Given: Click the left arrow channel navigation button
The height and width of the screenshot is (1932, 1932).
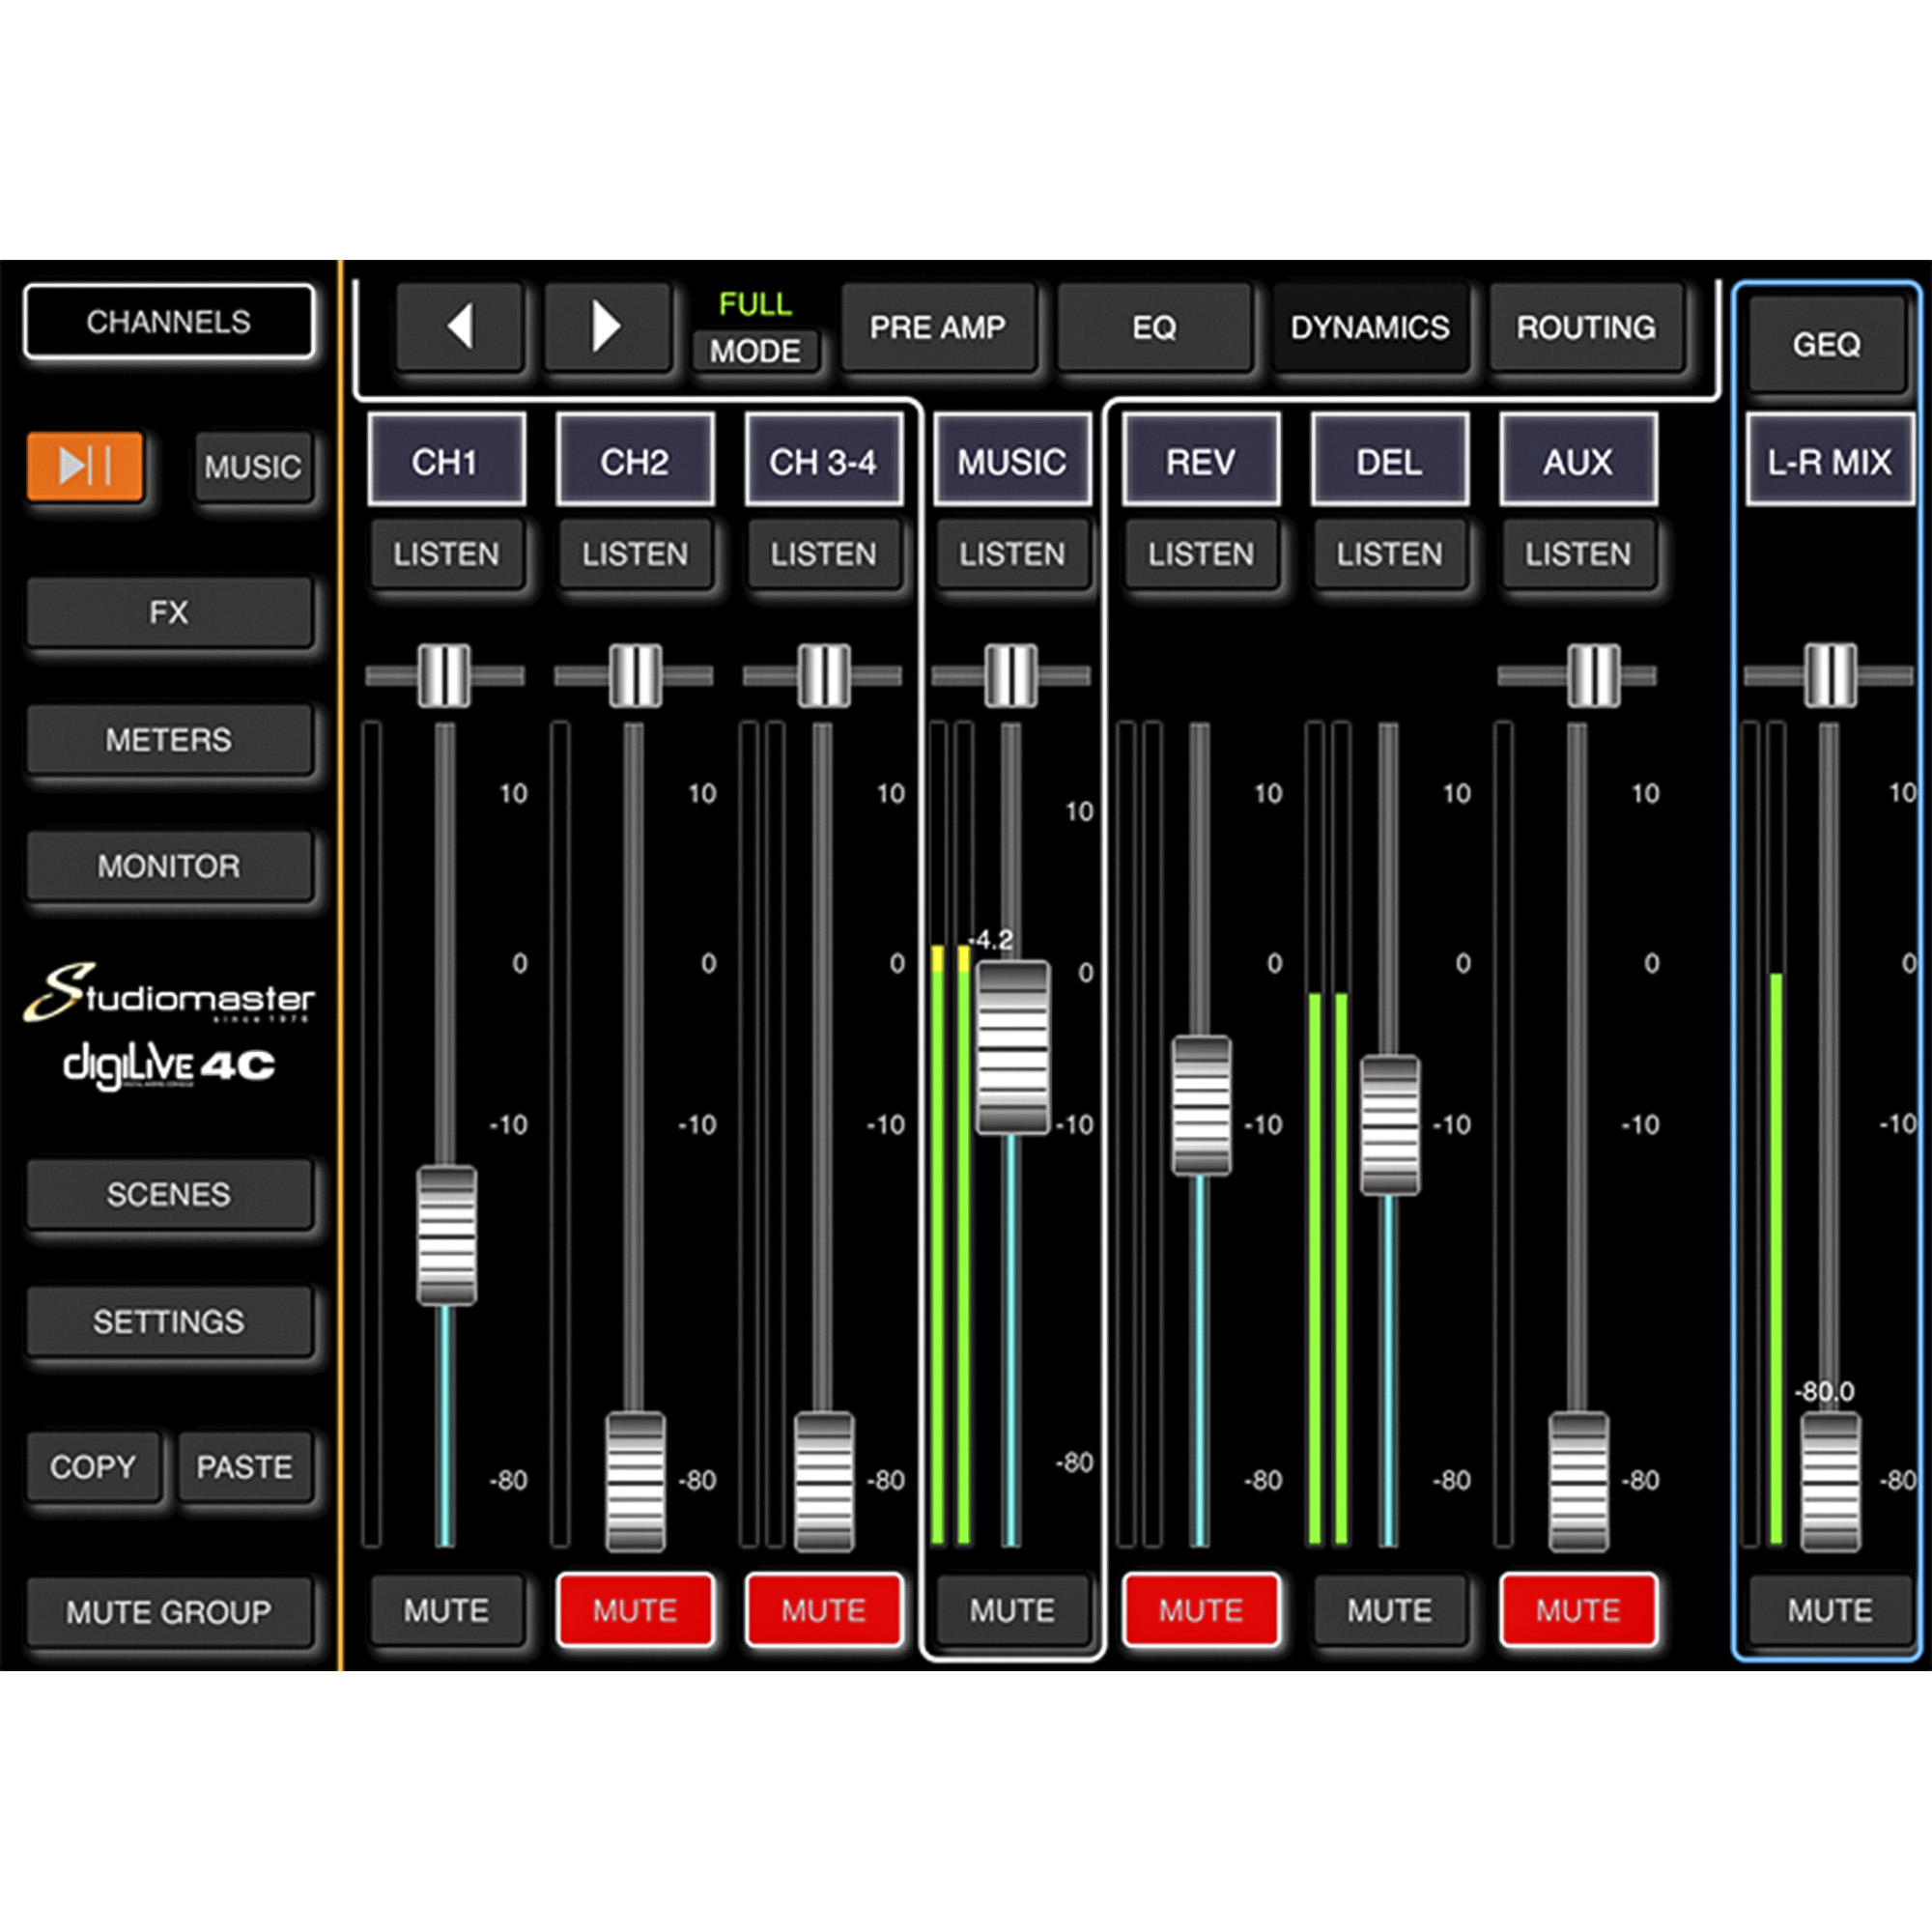Looking at the screenshot, I should 460,327.
